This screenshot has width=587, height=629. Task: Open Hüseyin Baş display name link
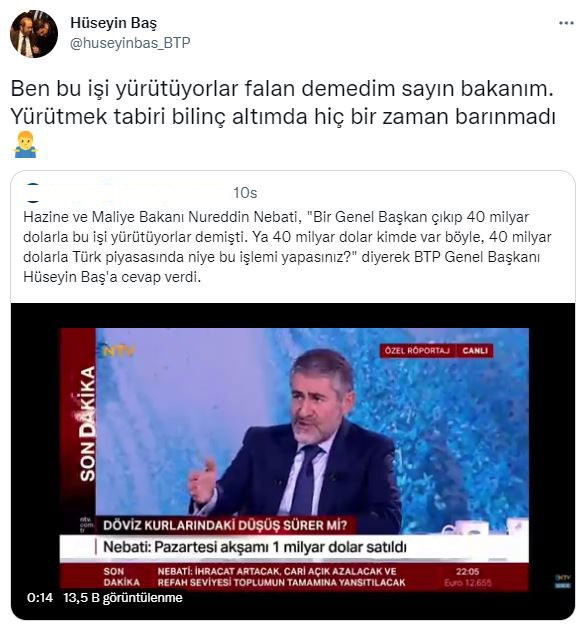(114, 23)
